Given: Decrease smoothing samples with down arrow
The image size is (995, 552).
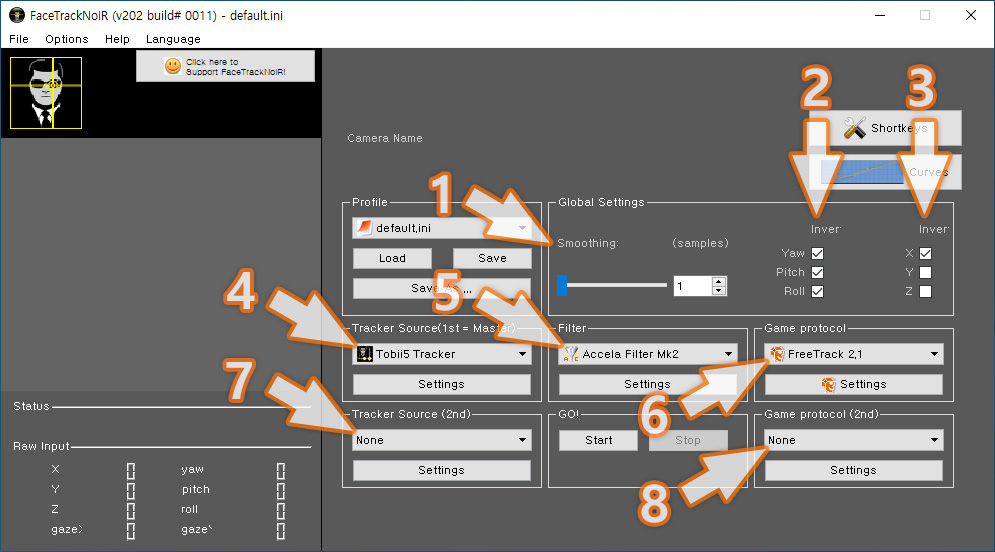Looking at the screenshot, I should [x=718, y=291].
